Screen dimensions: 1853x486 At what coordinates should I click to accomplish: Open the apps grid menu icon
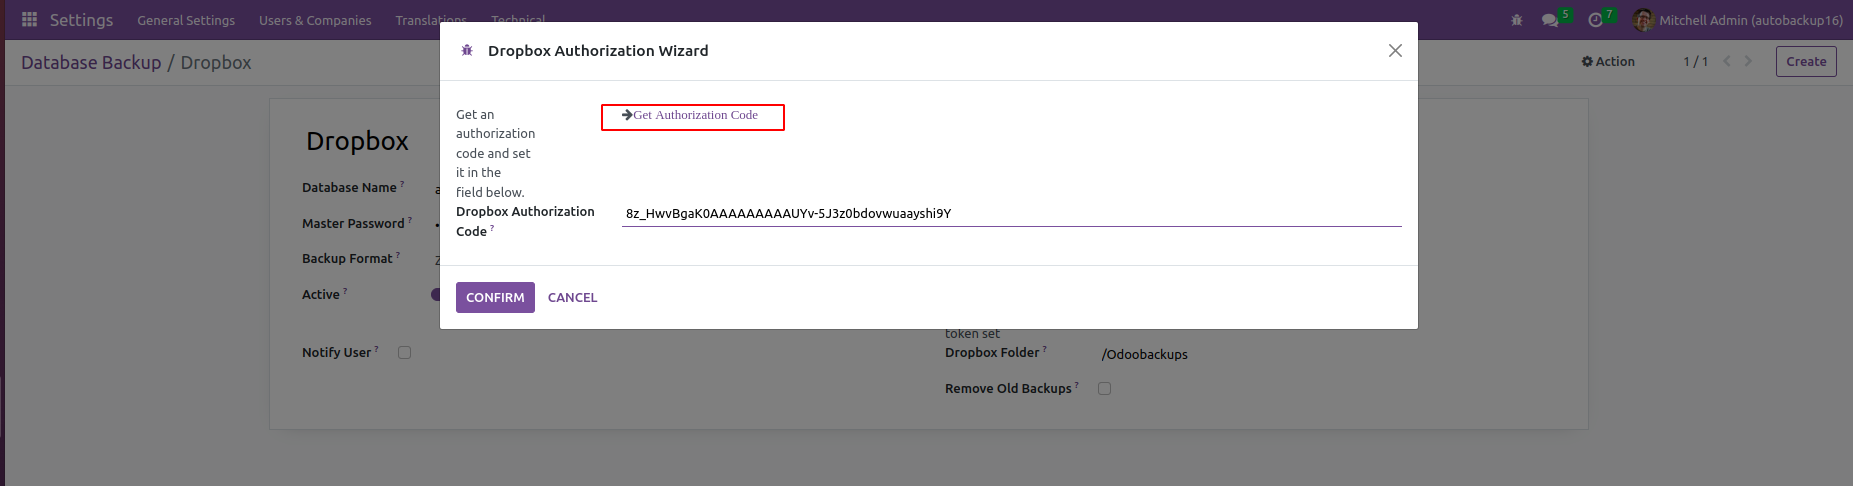[29, 20]
